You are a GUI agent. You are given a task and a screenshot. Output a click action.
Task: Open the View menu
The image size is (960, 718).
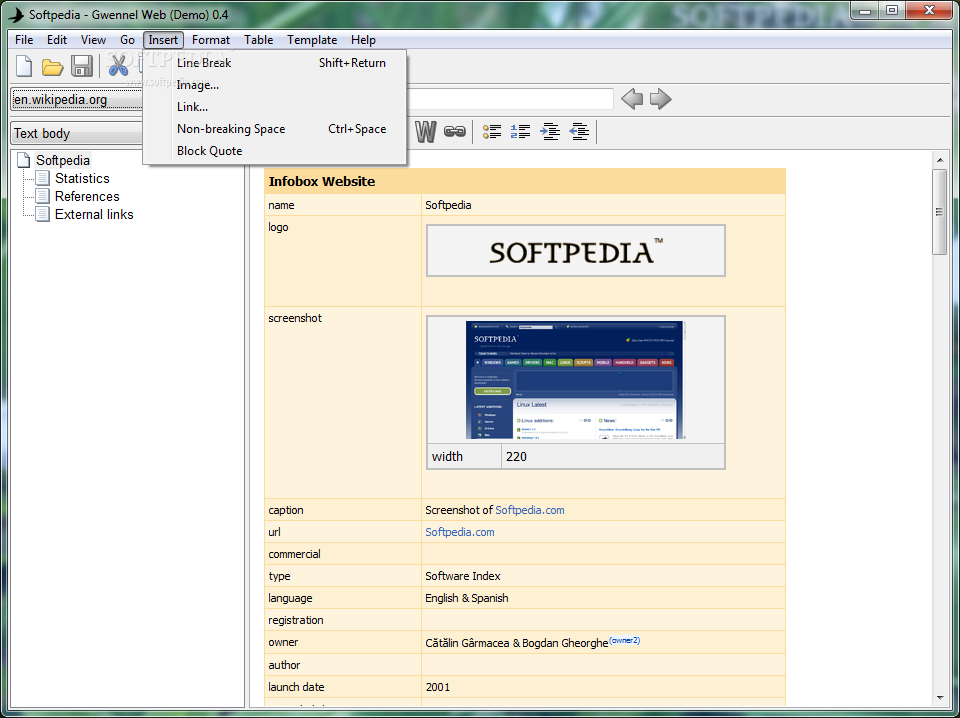(93, 40)
